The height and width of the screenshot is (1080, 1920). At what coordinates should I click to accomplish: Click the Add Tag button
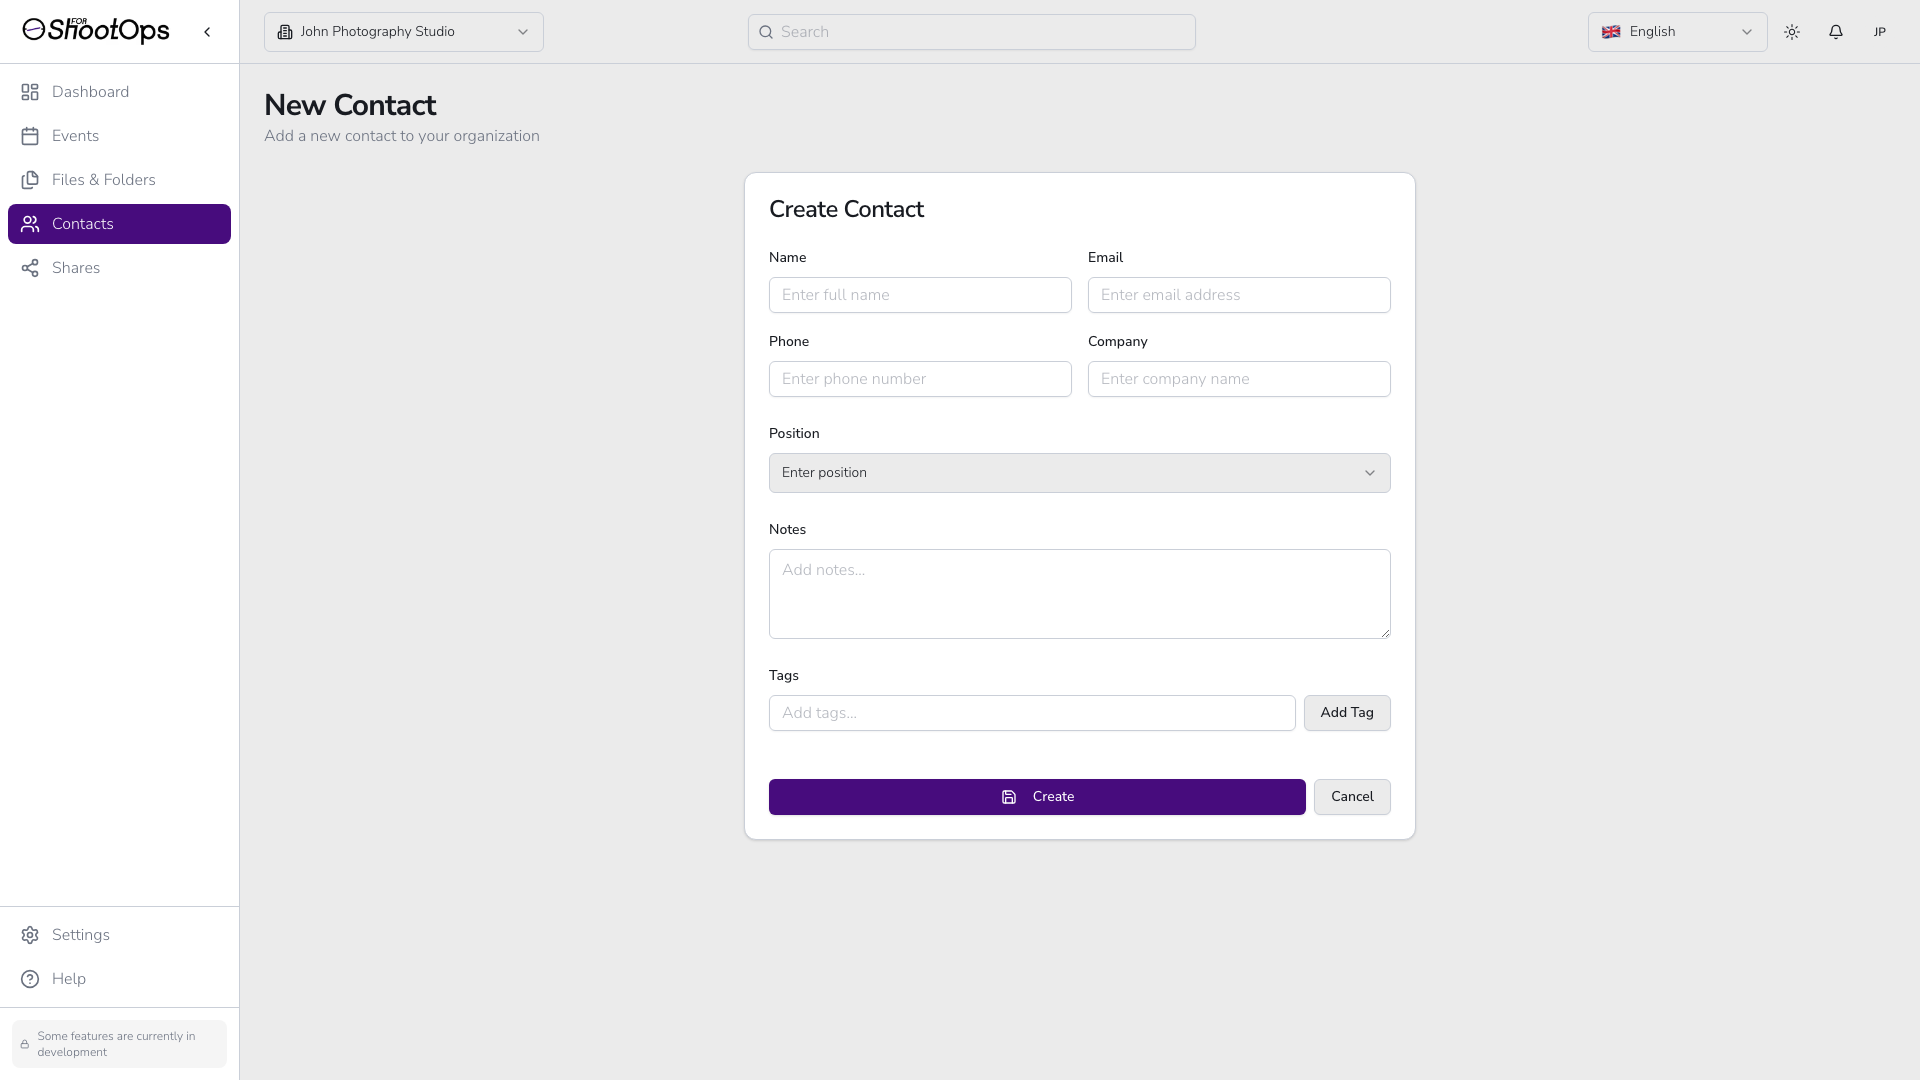tap(1347, 713)
